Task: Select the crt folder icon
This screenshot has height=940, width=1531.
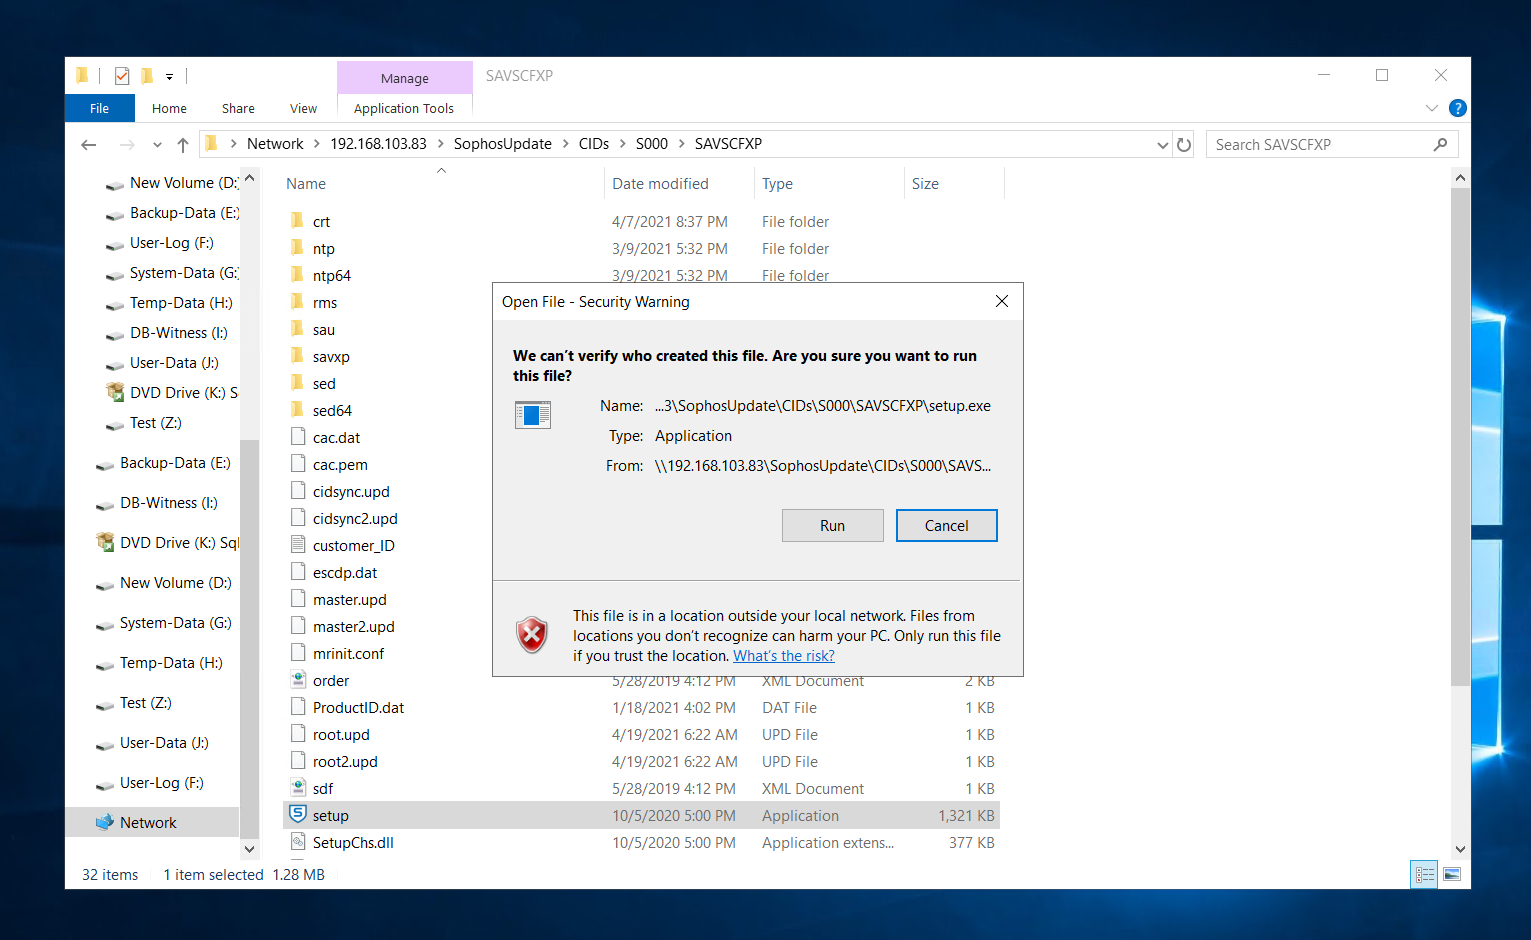Action: pyautogui.click(x=297, y=221)
